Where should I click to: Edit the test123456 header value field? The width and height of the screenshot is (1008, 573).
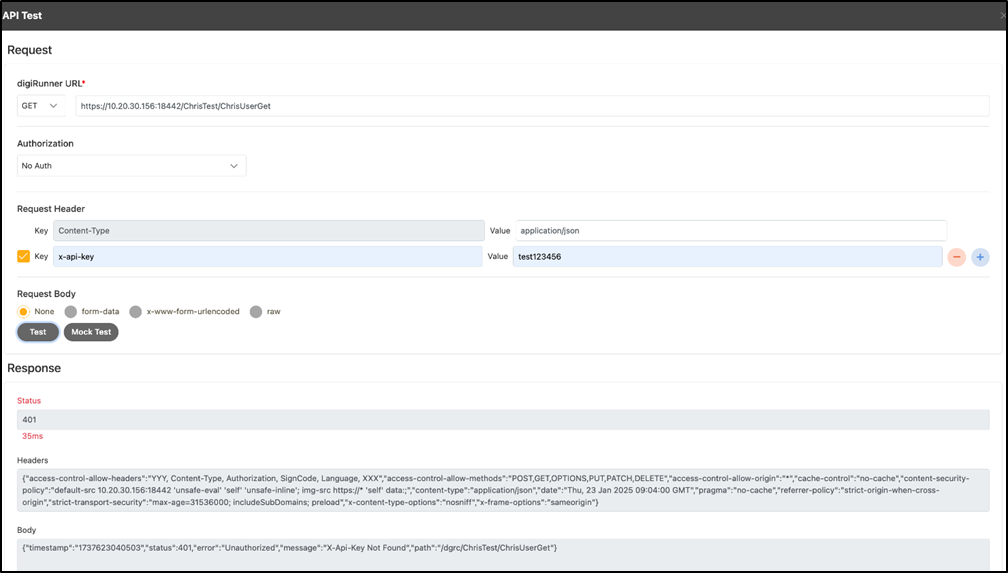(x=727, y=257)
